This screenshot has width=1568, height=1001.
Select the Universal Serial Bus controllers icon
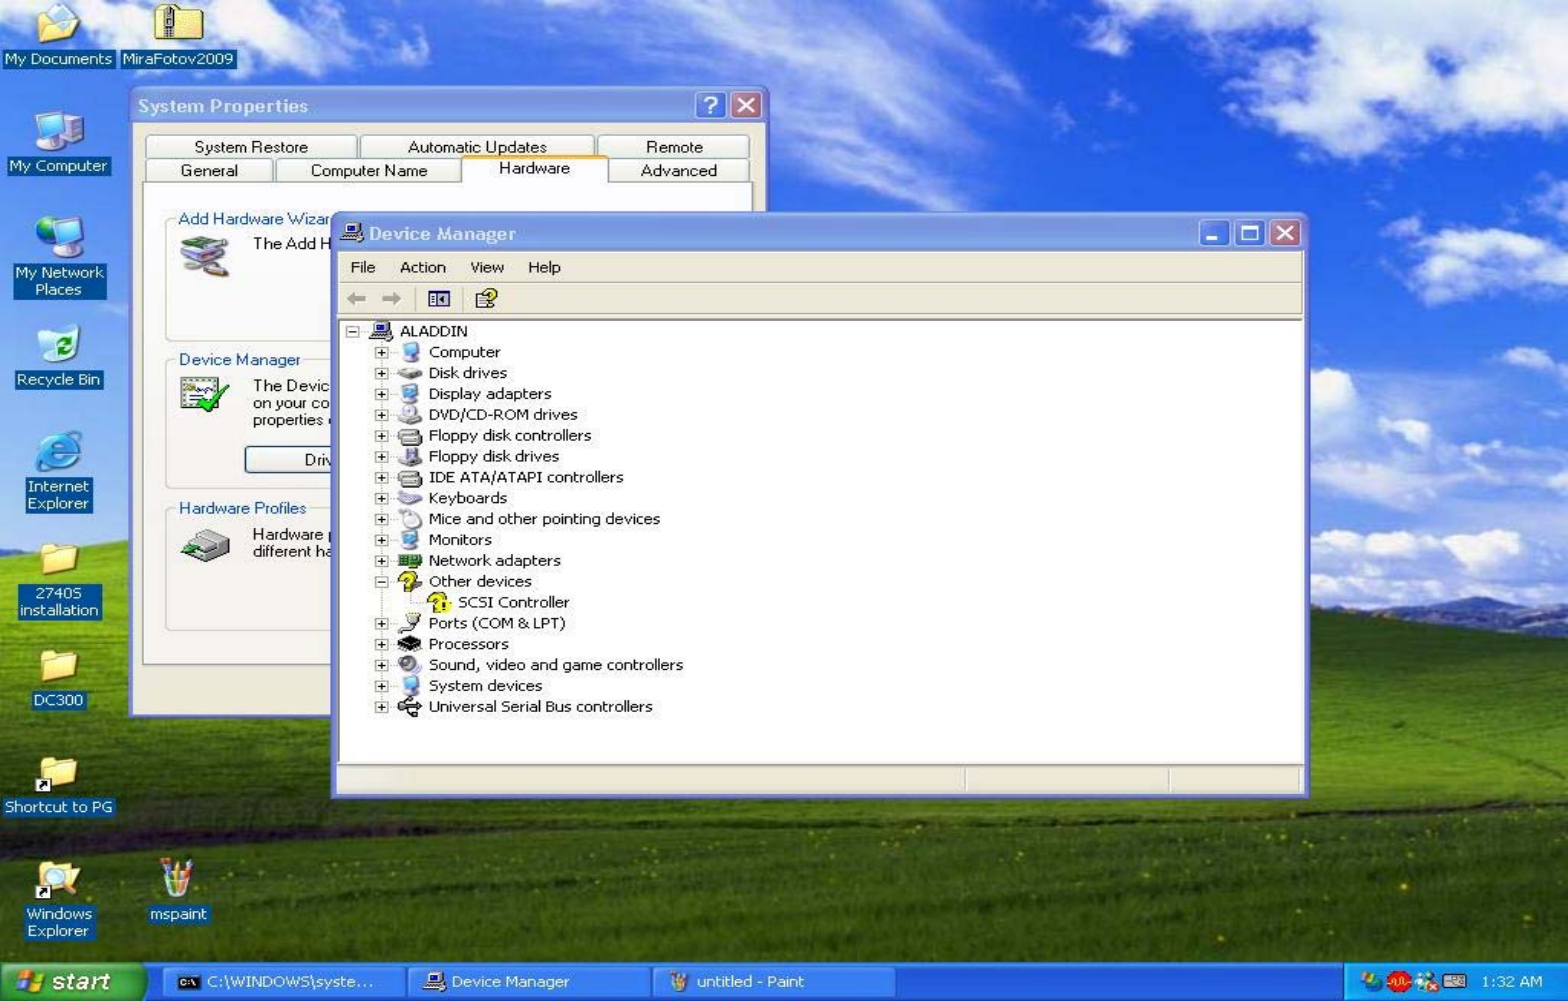point(410,706)
